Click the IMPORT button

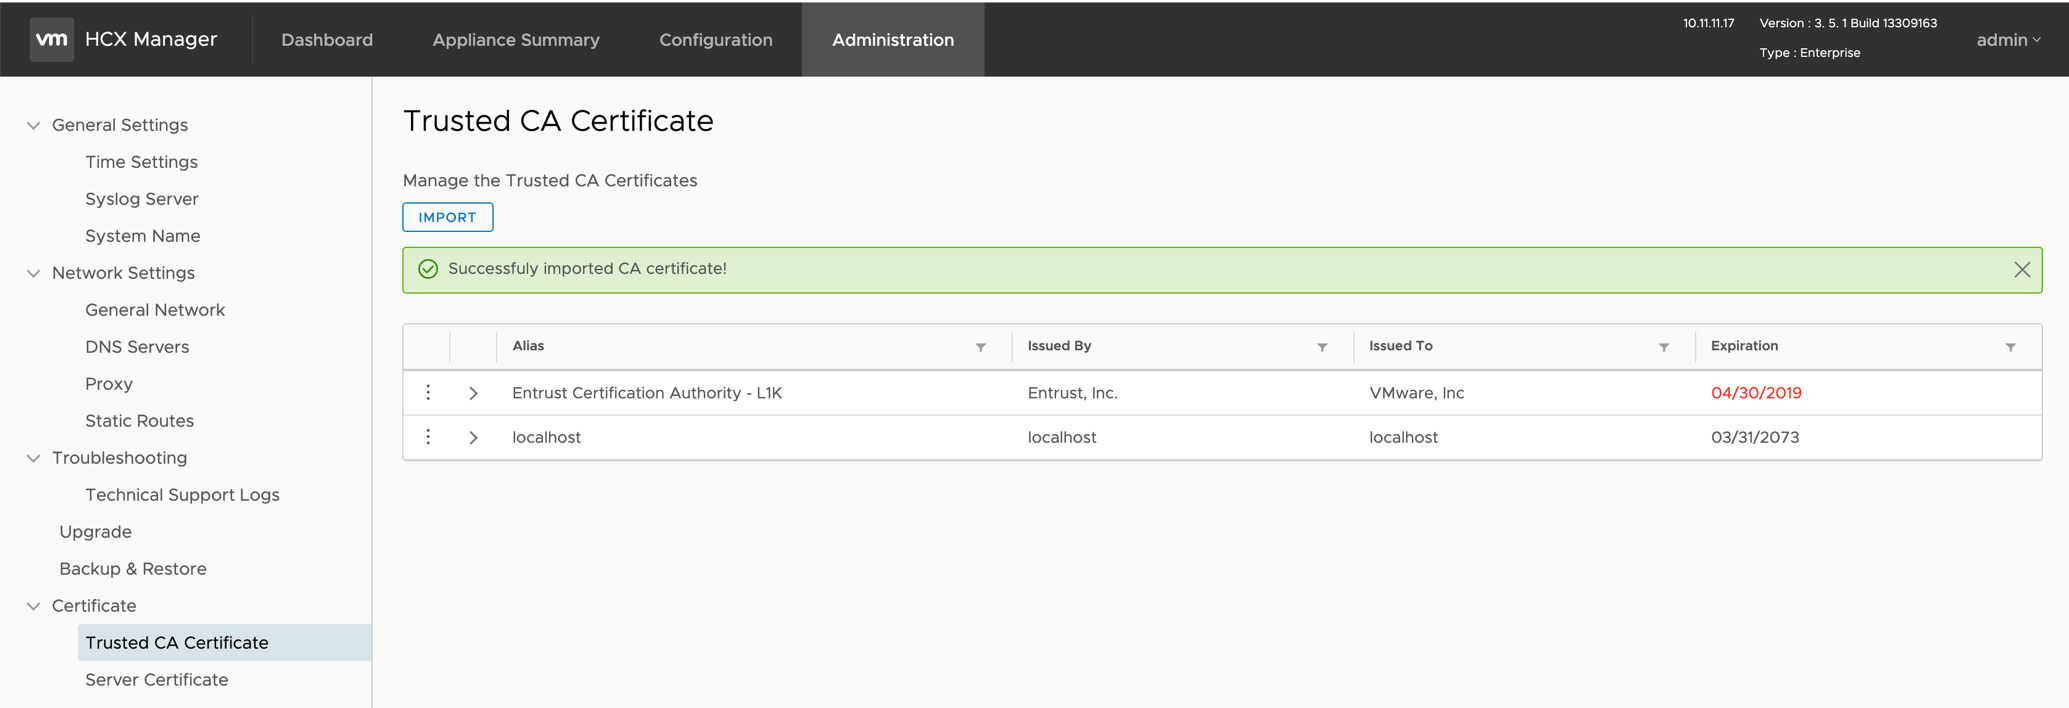point(447,217)
